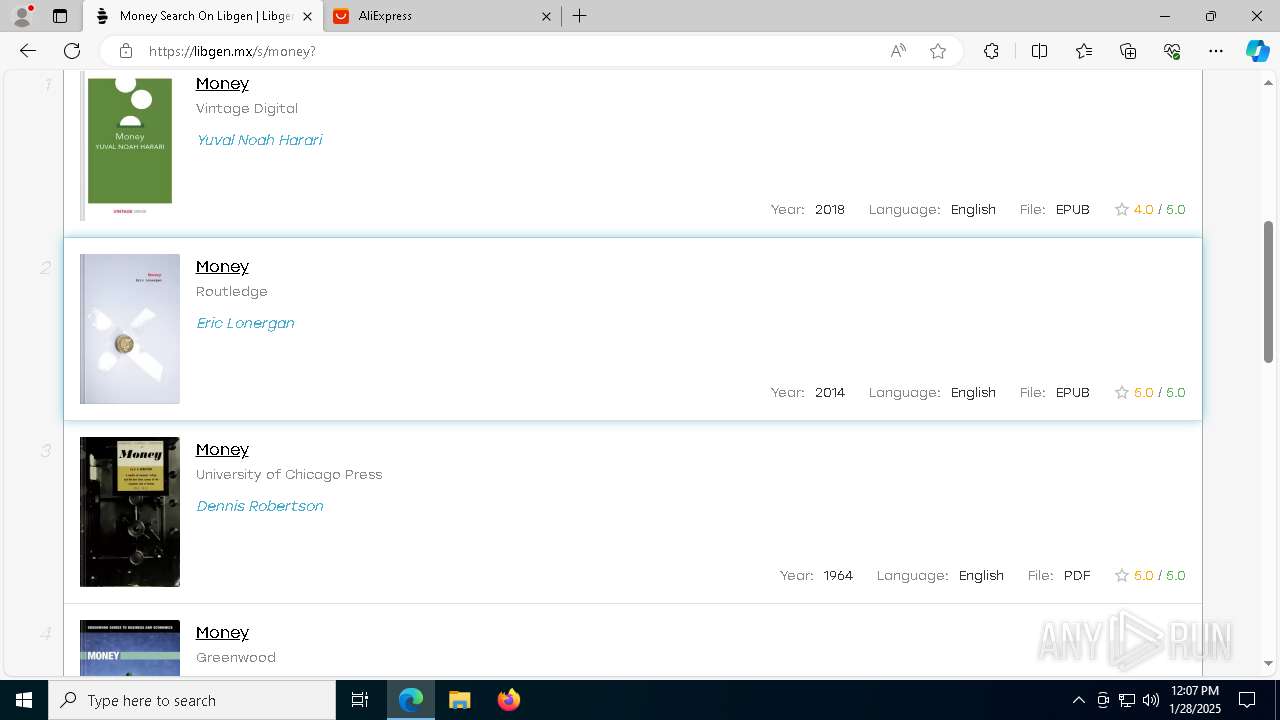The width and height of the screenshot is (1280, 720).
Task: Open the volume speaker icon
Action: [x=1151, y=700]
